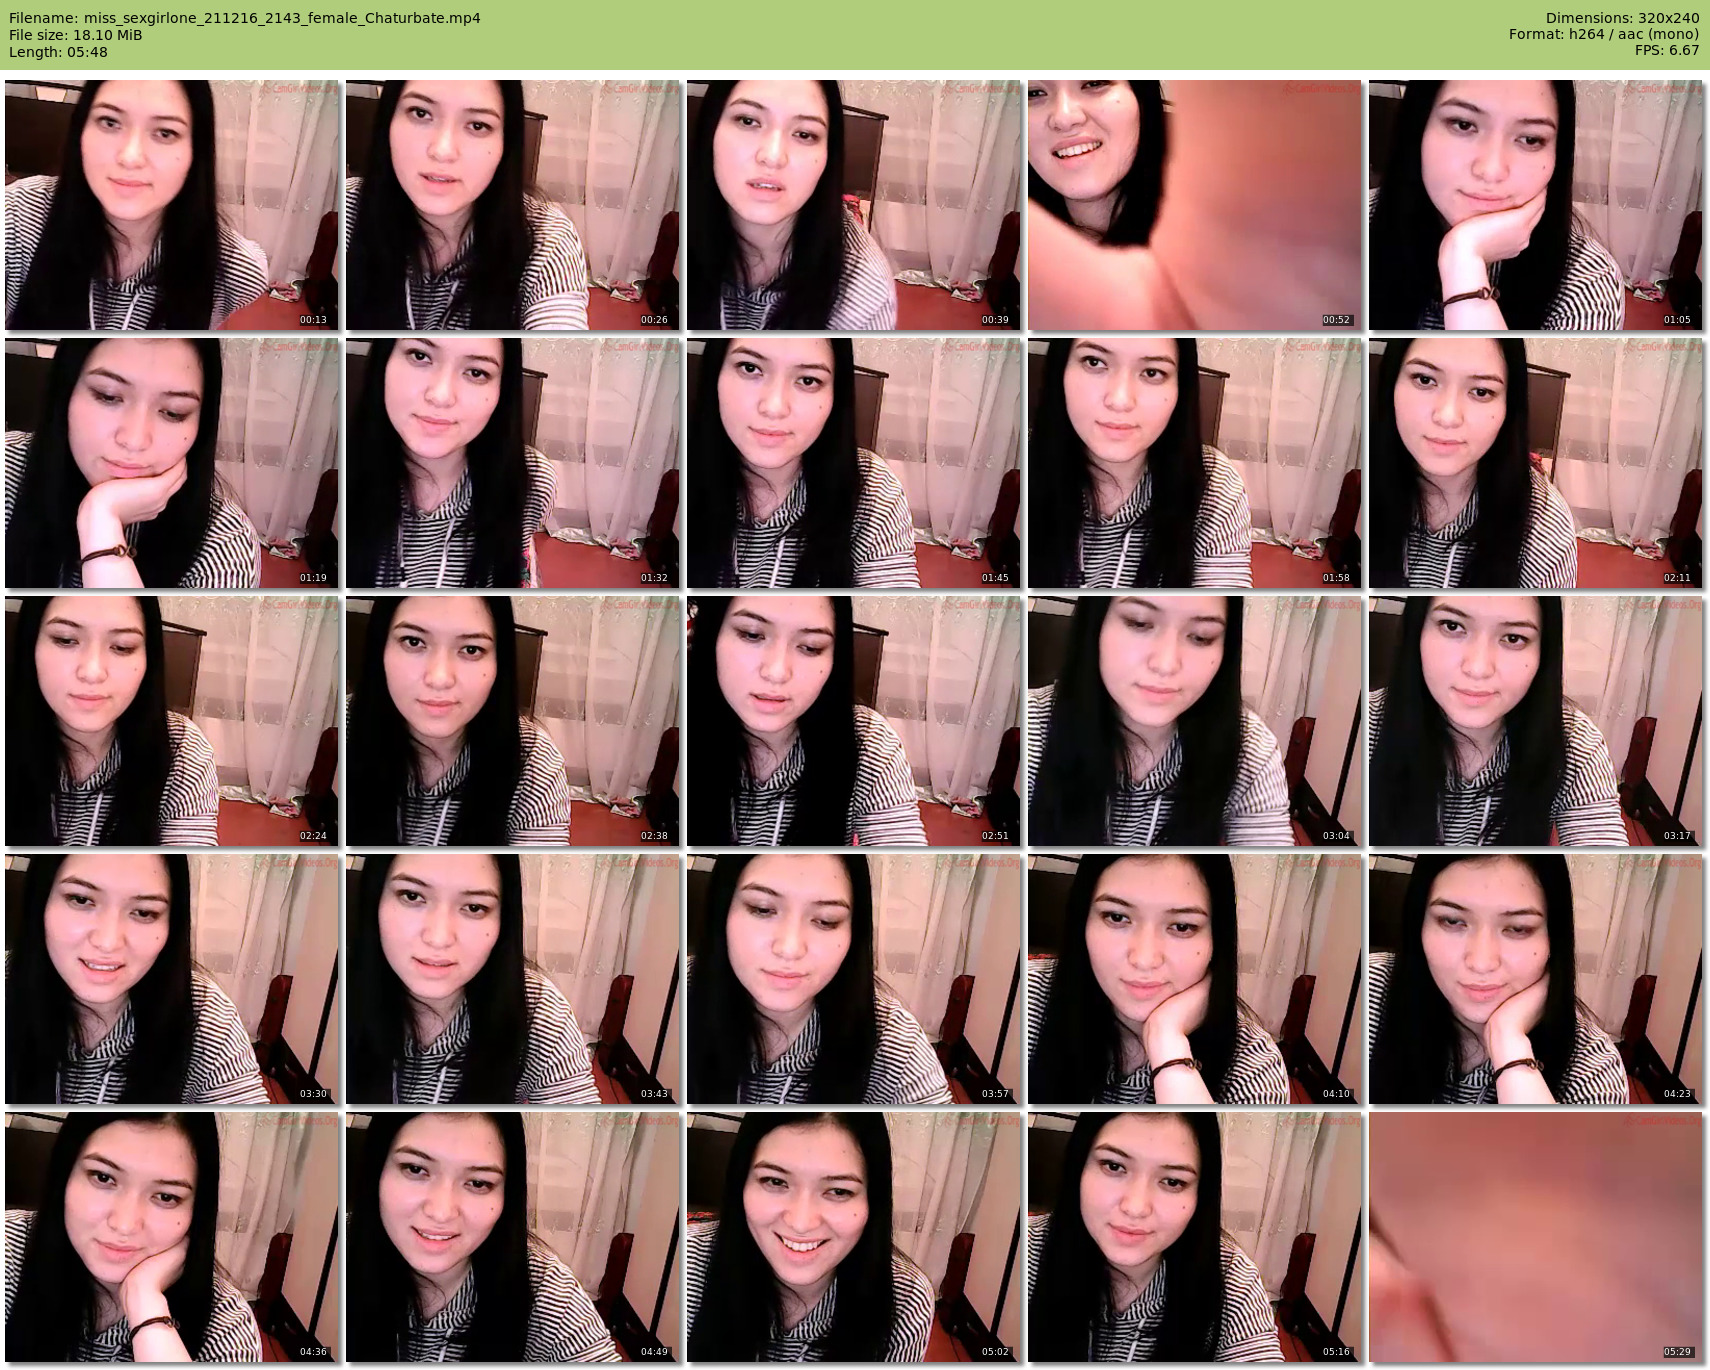Image resolution: width=1710 pixels, height=1370 pixels.
Task: Pick the frame marked 01:58
Action: tap(1195, 463)
